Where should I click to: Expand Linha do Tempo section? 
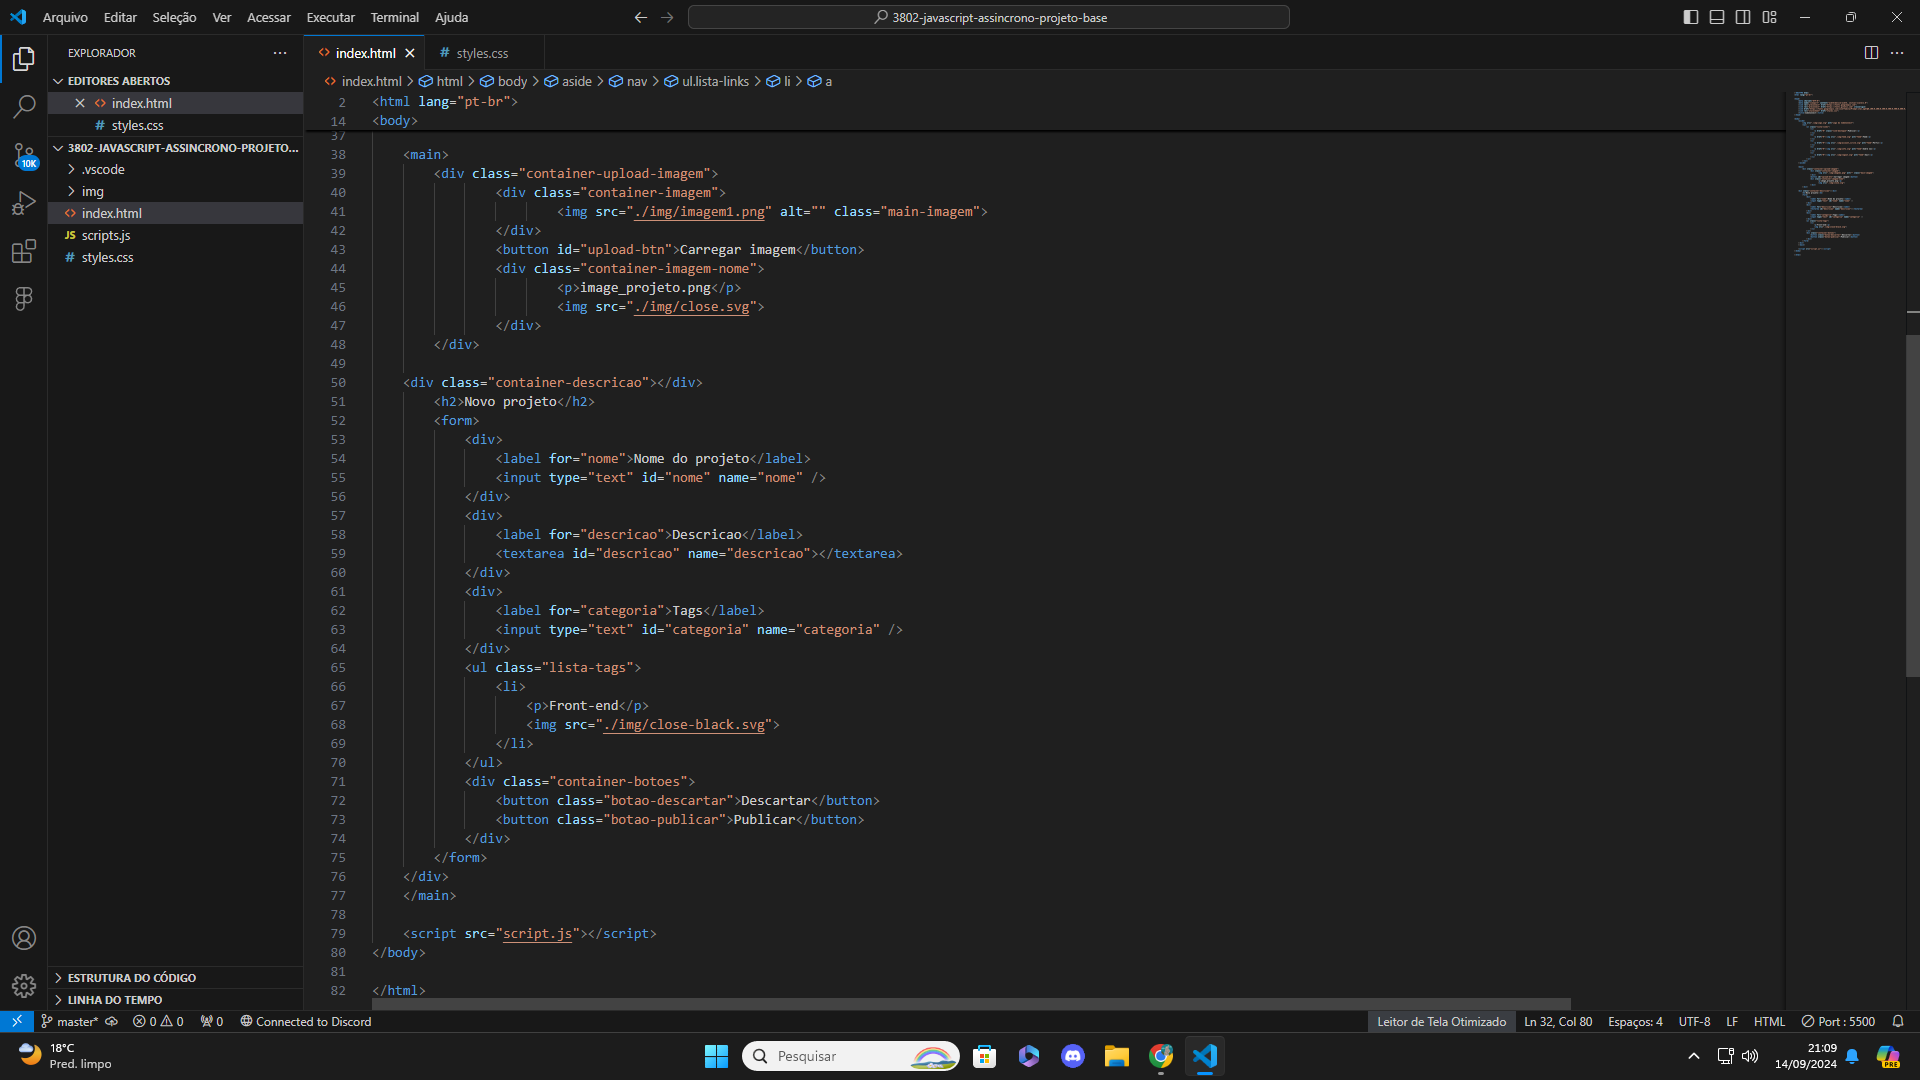coord(176,999)
